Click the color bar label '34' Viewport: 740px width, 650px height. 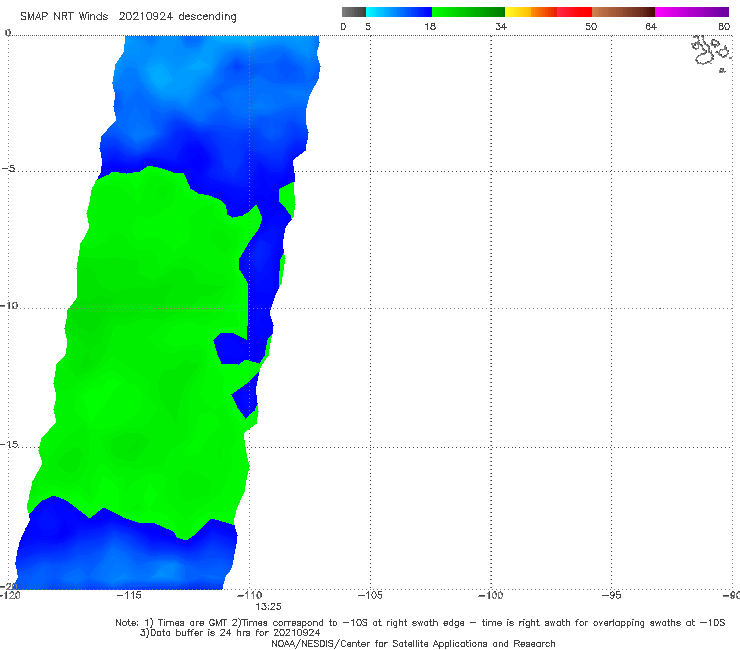501,27
